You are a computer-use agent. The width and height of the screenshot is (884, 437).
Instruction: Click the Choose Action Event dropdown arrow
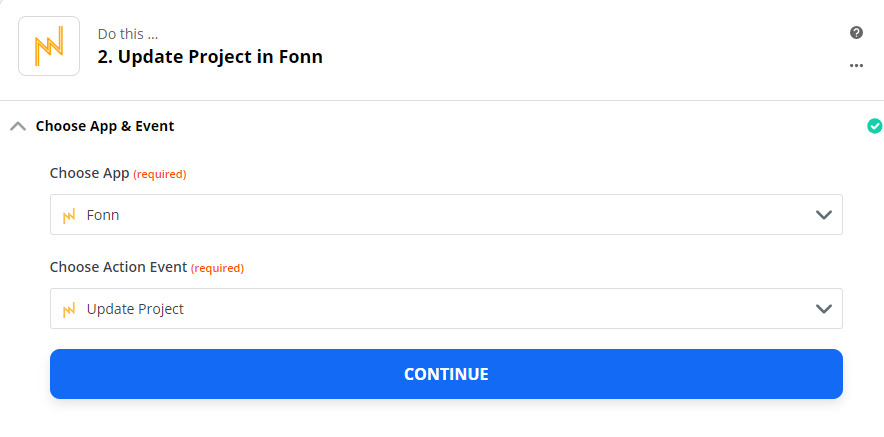tap(824, 309)
